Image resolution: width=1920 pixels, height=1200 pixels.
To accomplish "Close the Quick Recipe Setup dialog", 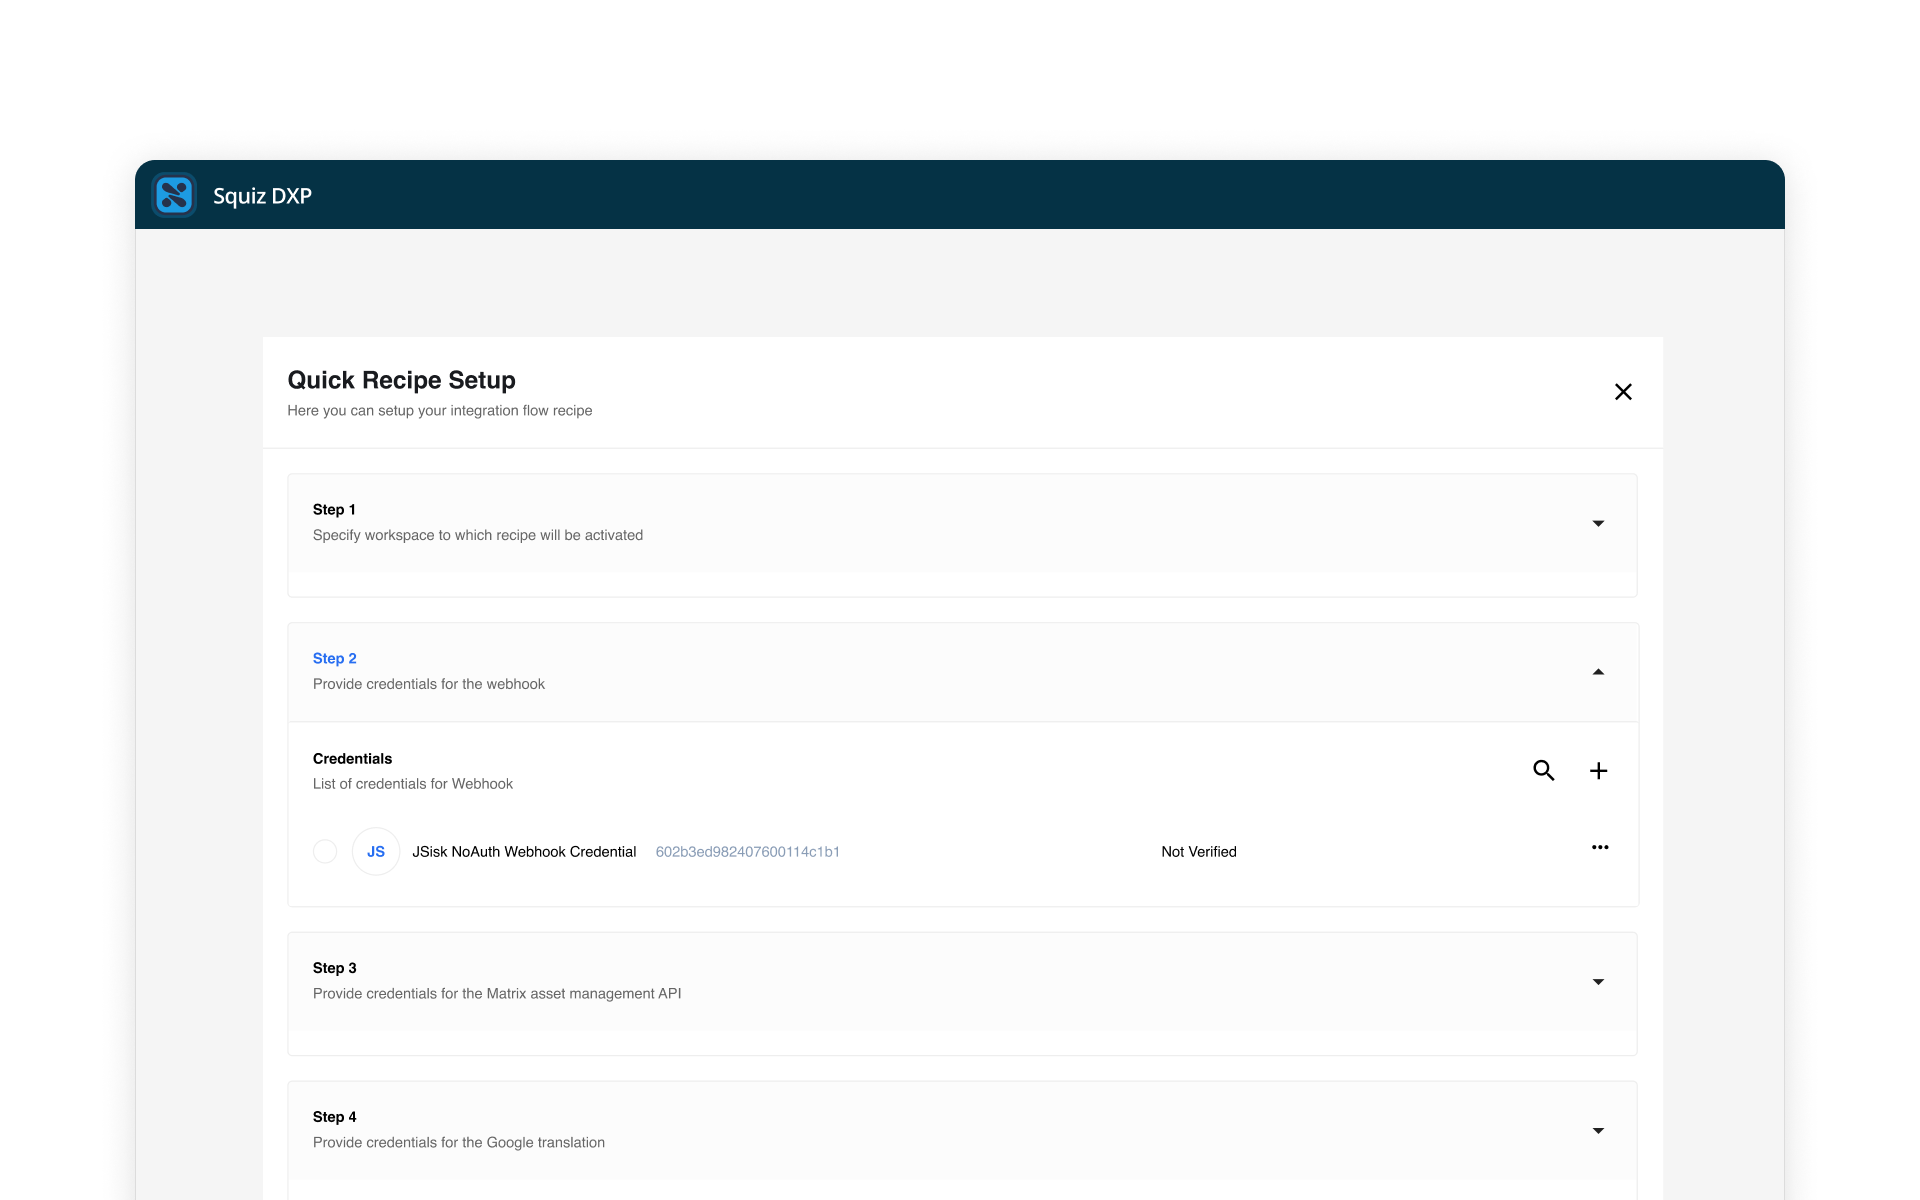I will (x=1623, y=392).
